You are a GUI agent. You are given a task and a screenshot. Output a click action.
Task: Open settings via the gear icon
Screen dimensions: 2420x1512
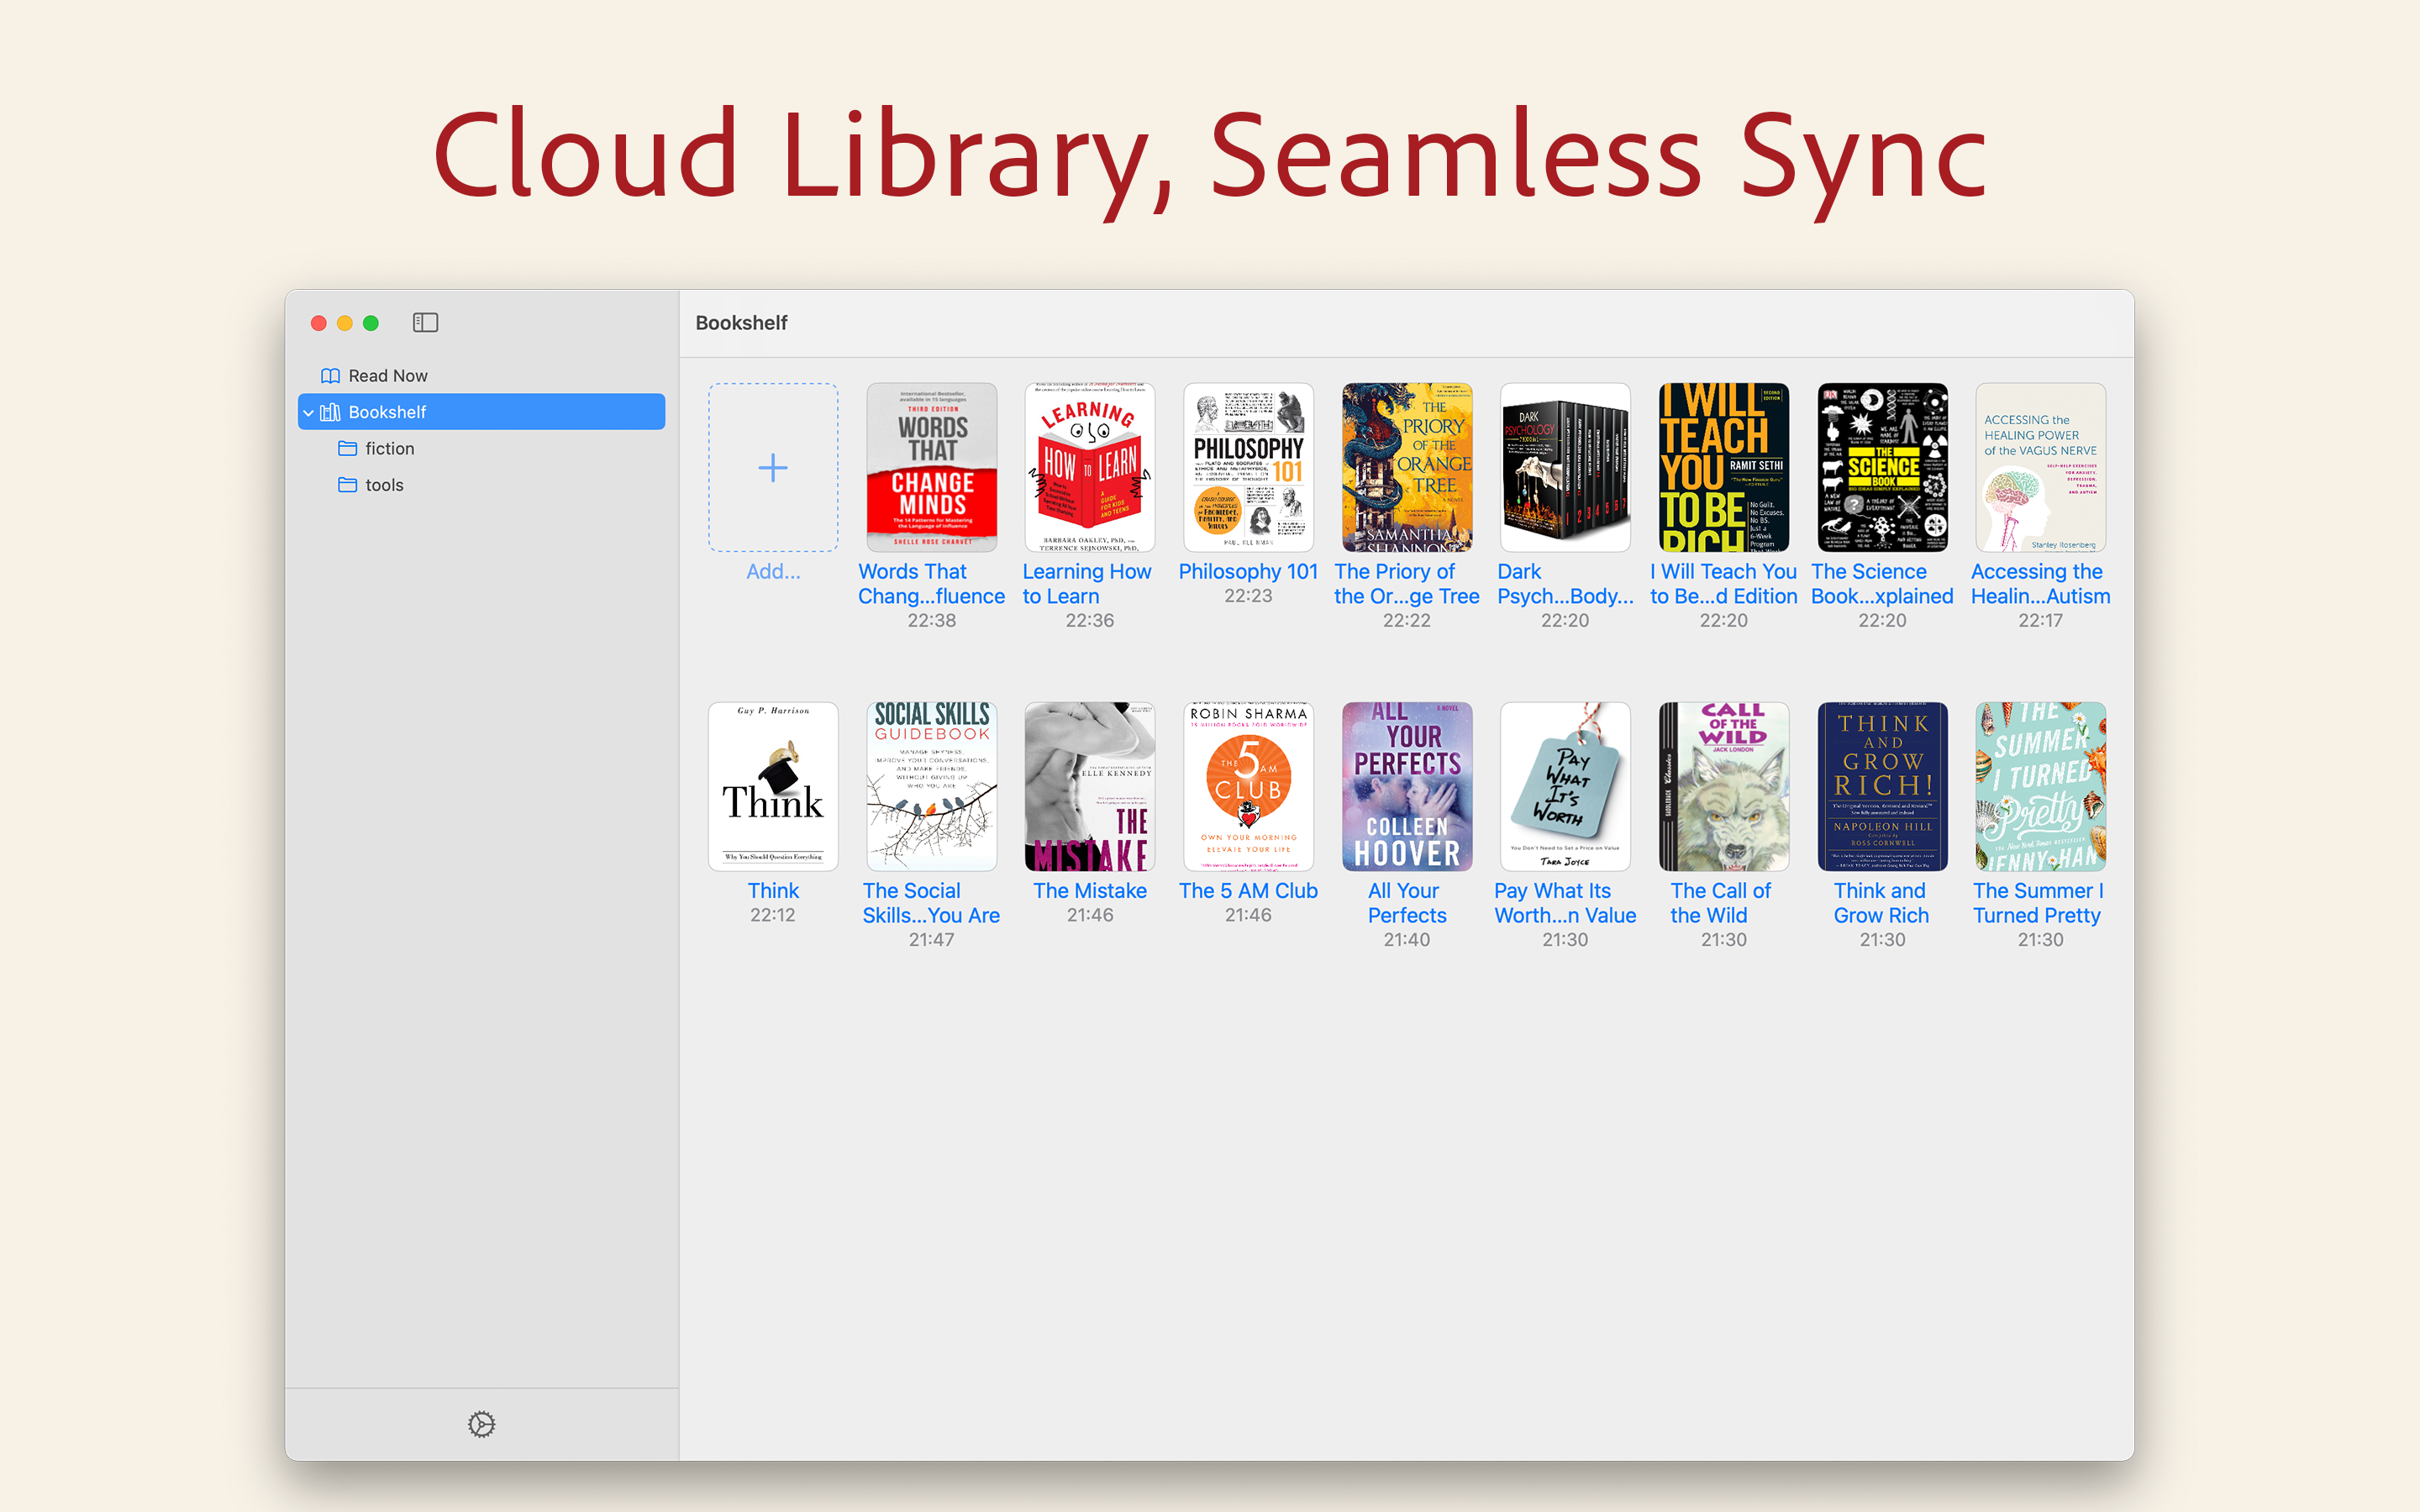click(481, 1424)
